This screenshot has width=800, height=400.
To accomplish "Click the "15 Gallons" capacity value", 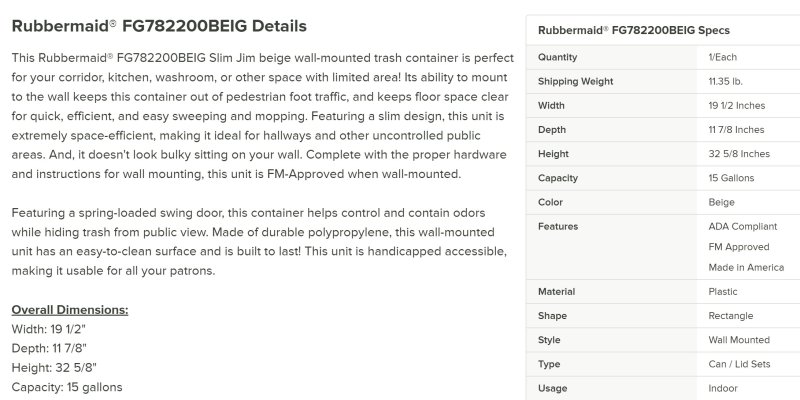I will [733, 178].
